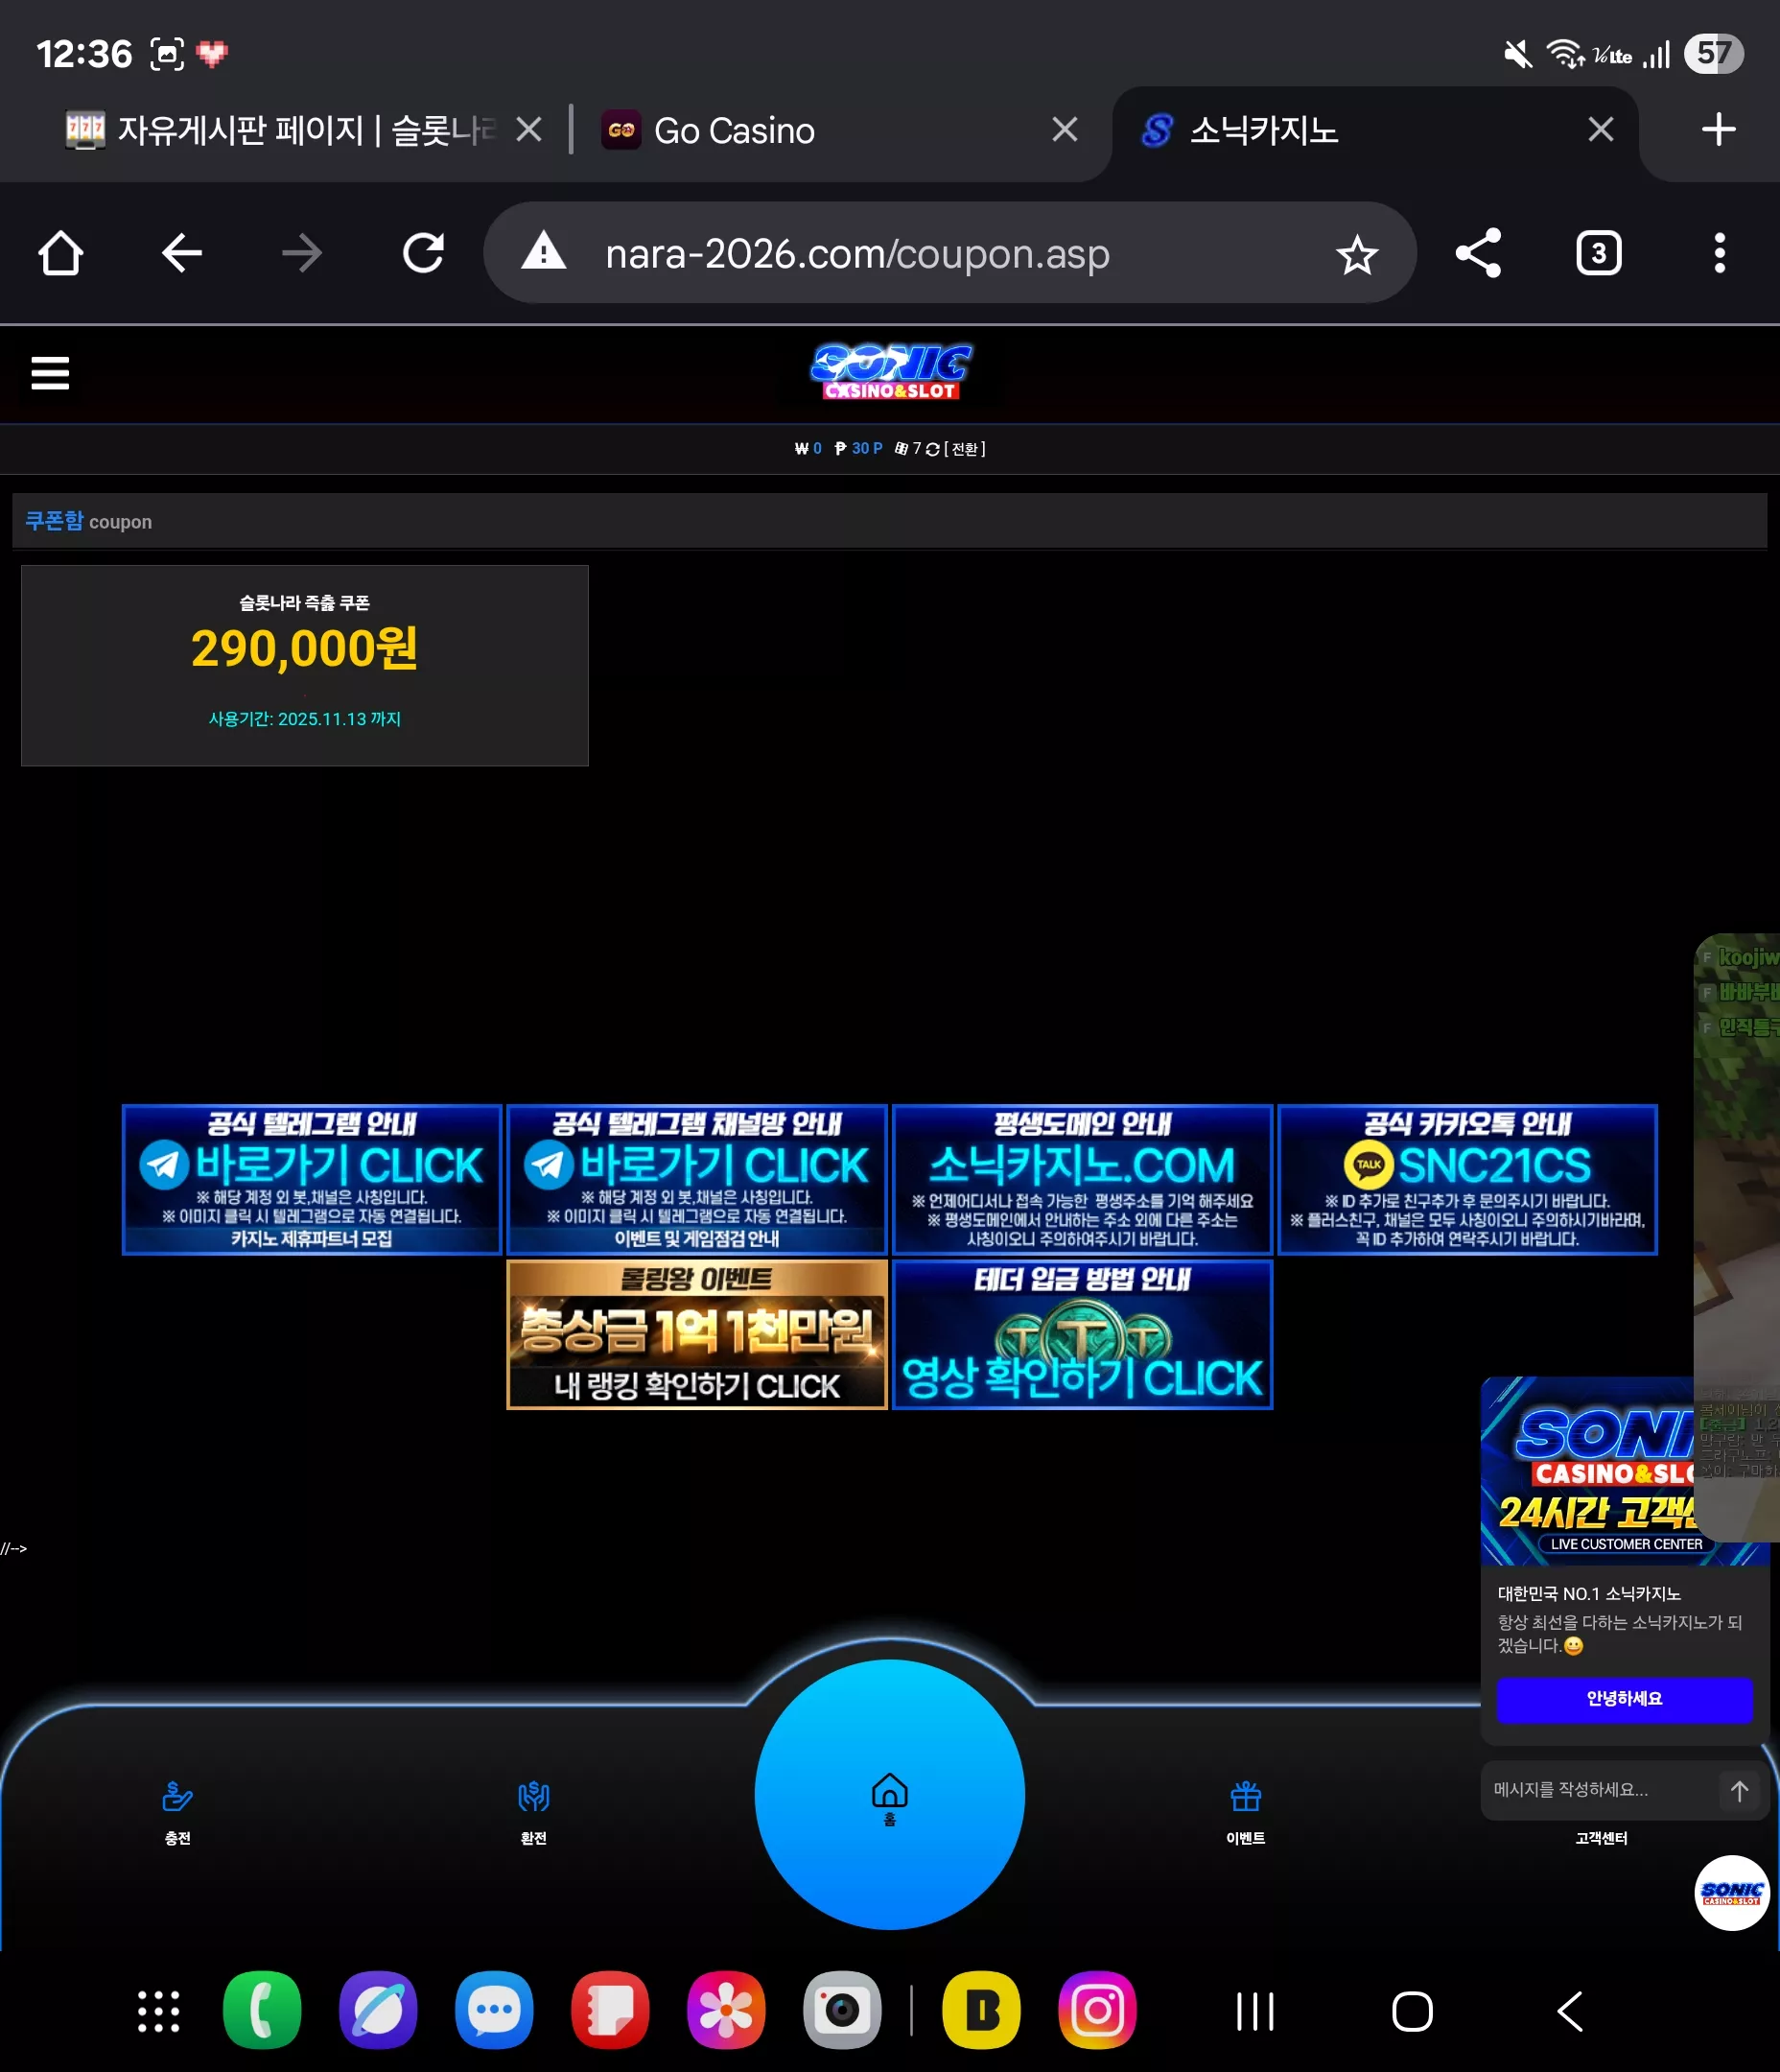Screen dimensions: 1780x2072
Task: Open browser three-dot overflow menu
Action: pyautogui.click(x=1719, y=253)
